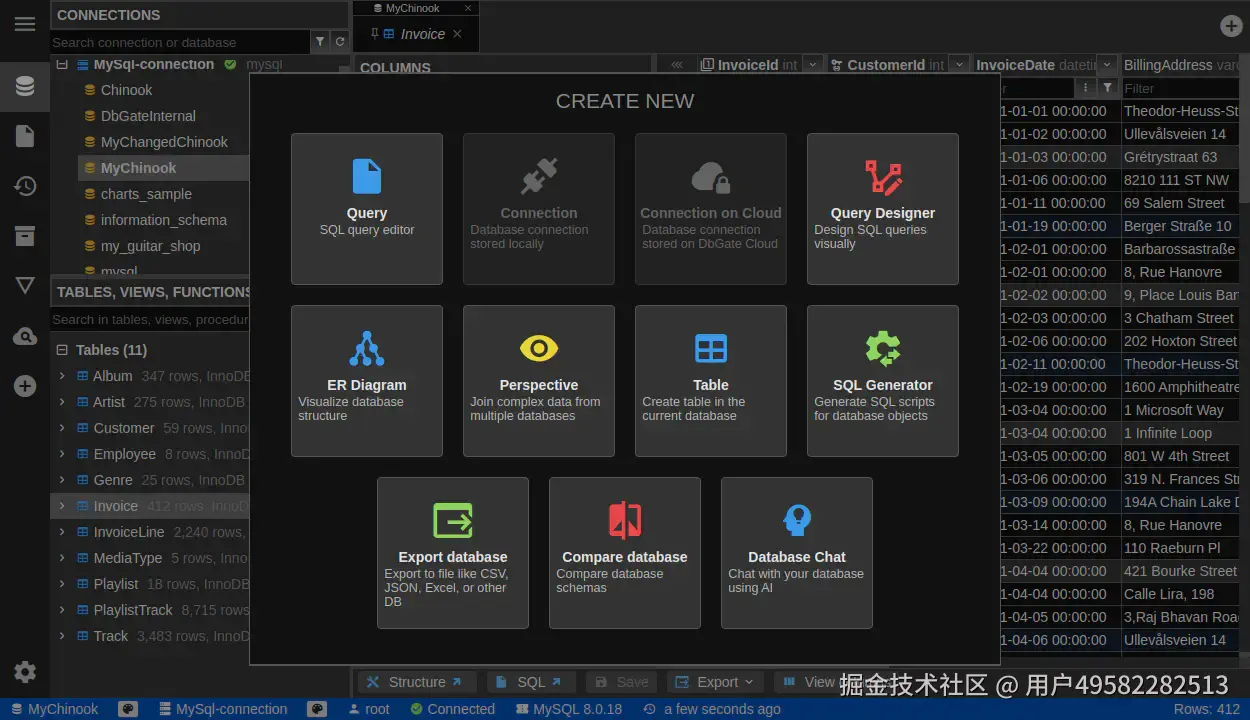
Task: Click the MySQL 8.0.18 status entry
Action: pyautogui.click(x=568, y=709)
